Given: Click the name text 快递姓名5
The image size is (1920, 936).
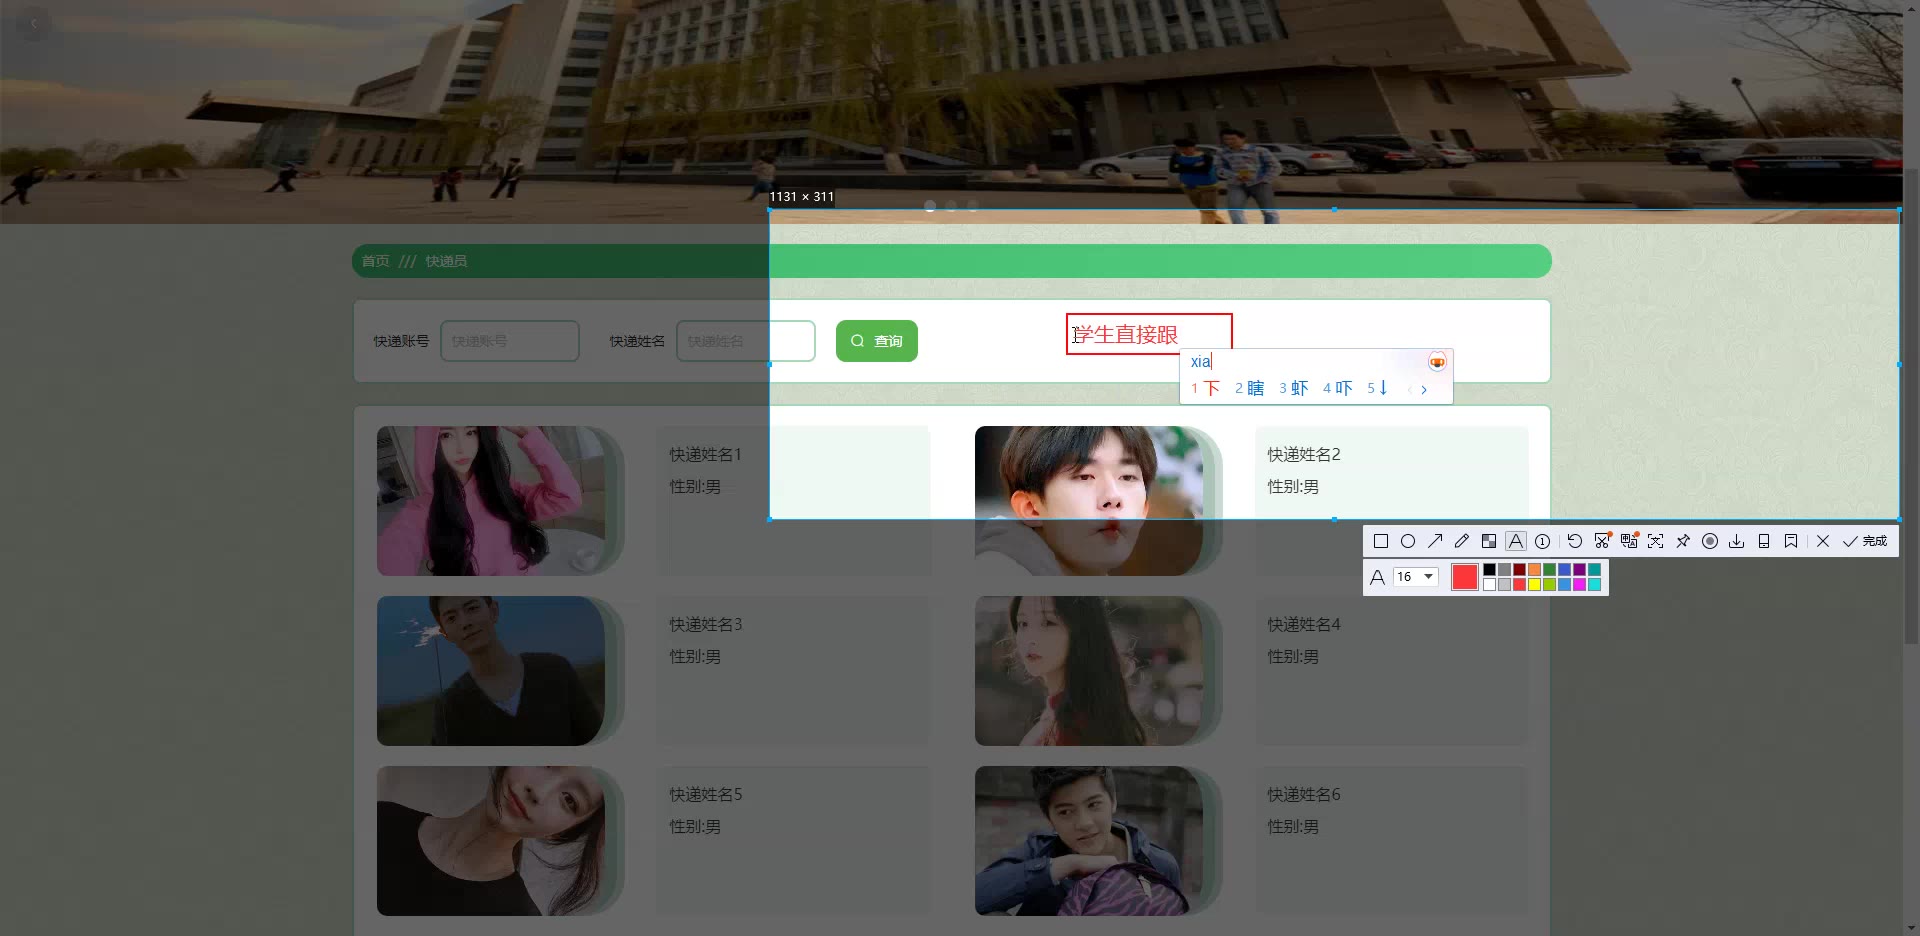Looking at the screenshot, I should tap(706, 794).
